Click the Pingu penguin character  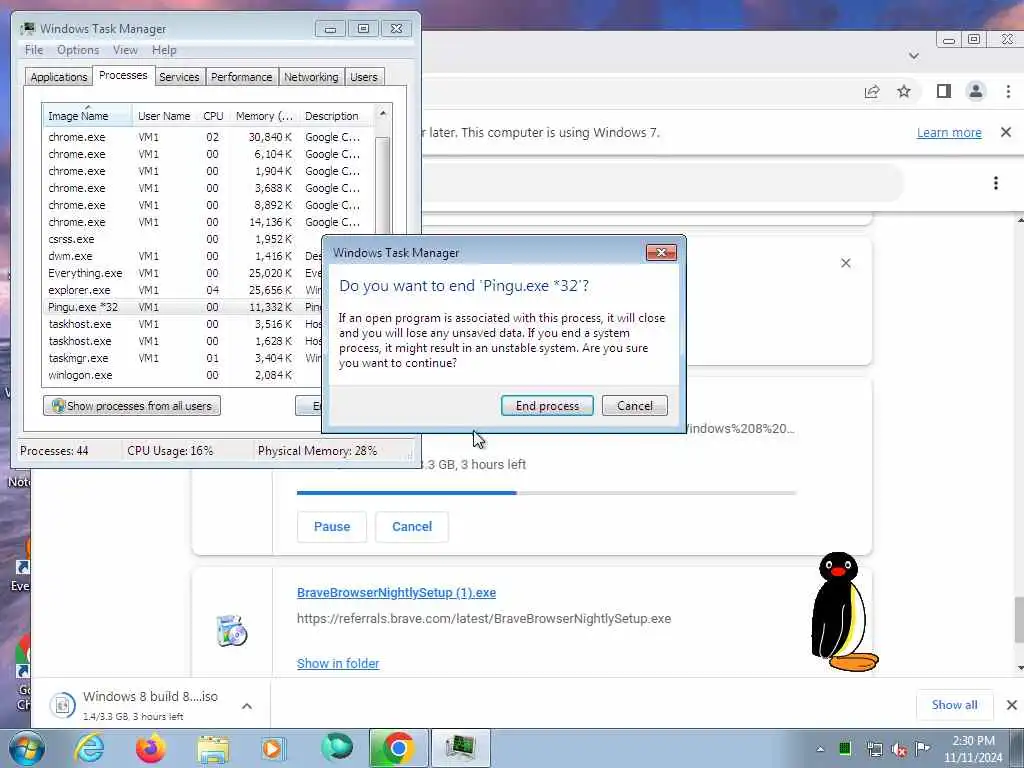843,612
